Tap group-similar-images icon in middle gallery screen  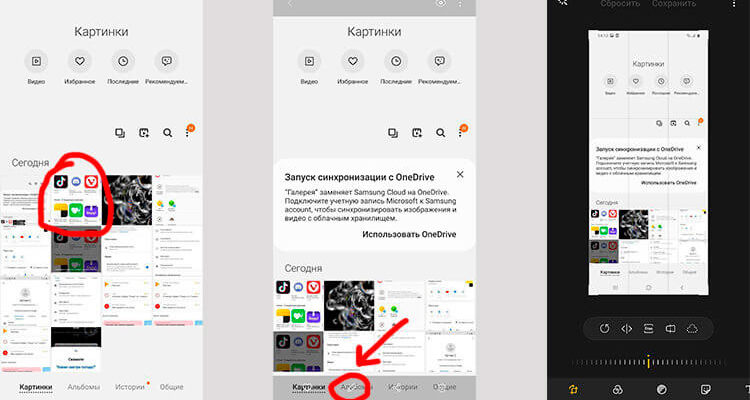393,133
